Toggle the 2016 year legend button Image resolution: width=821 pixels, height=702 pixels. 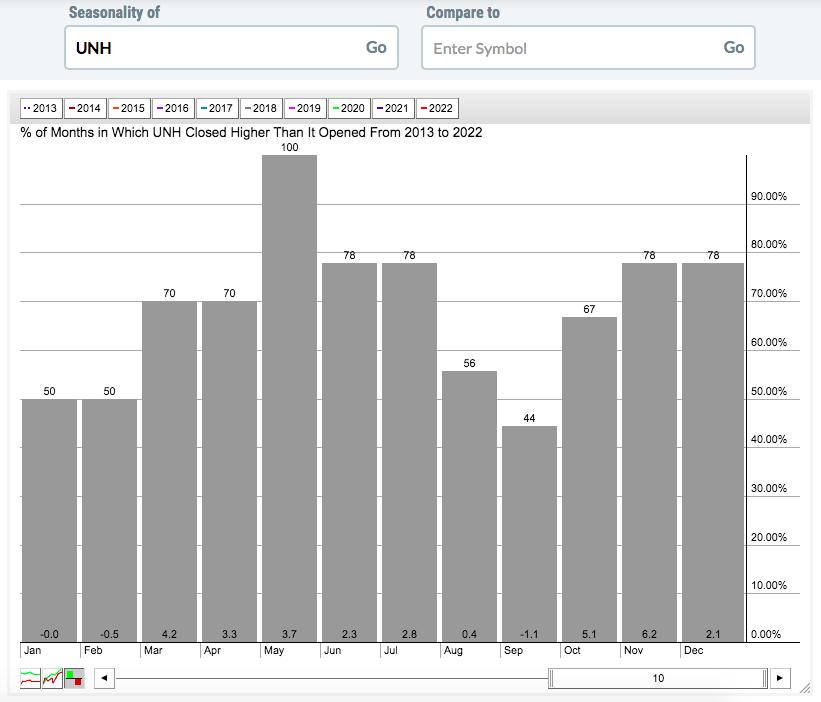[172, 108]
